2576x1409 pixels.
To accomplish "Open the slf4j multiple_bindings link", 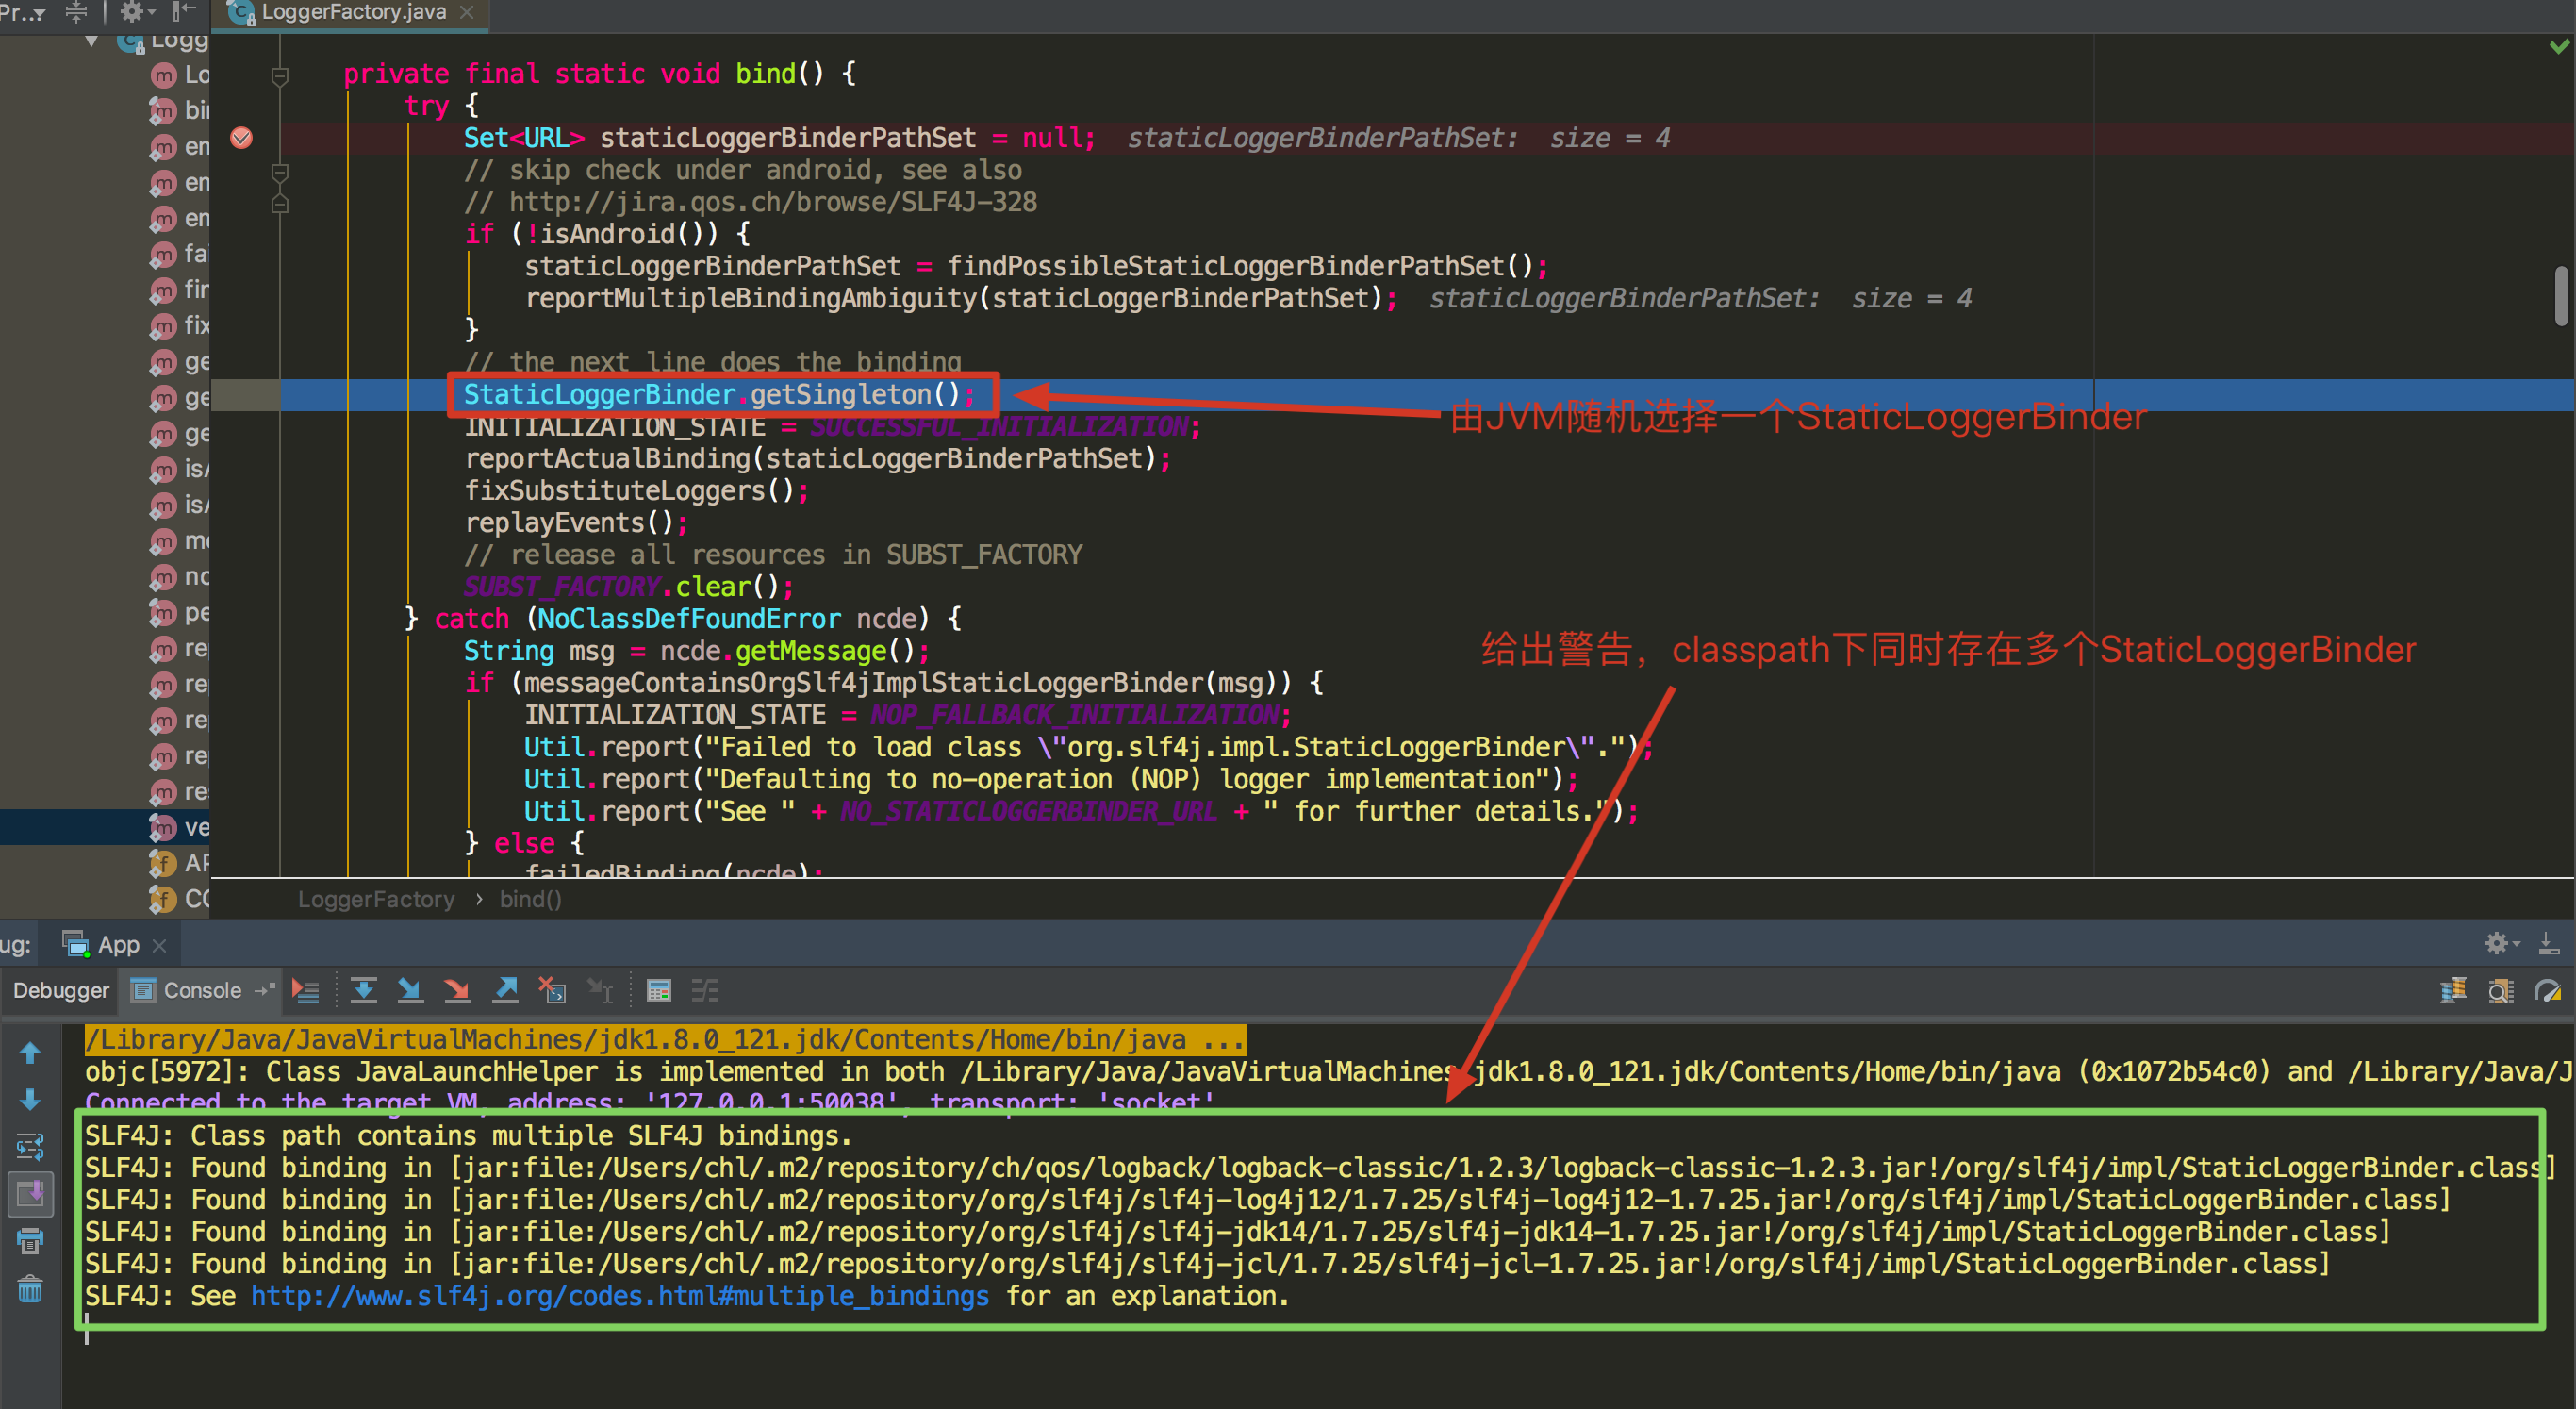I will tap(619, 1296).
